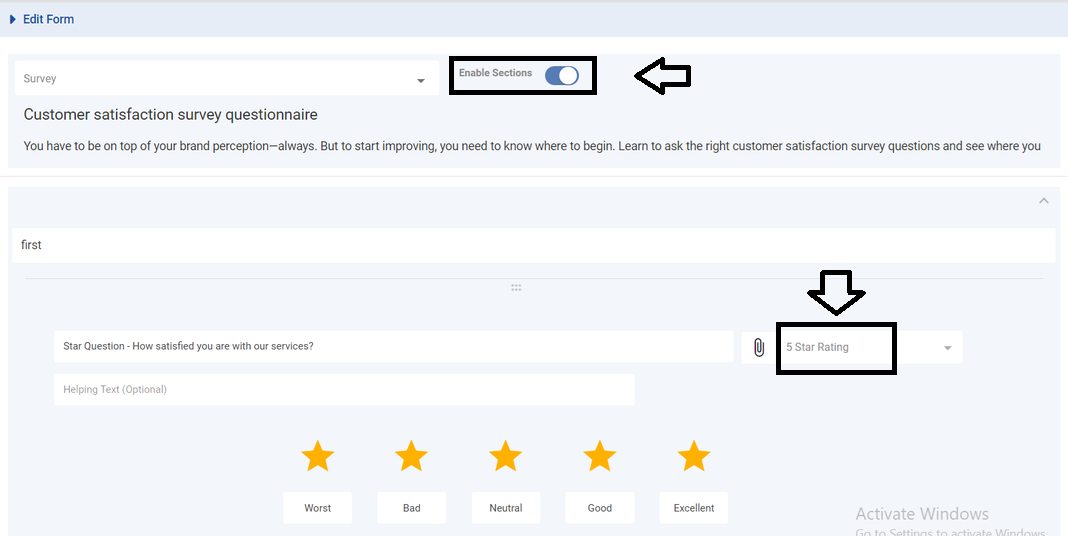This screenshot has width=1068, height=536.
Task: Select the fourth star rating icon
Action: (600, 457)
